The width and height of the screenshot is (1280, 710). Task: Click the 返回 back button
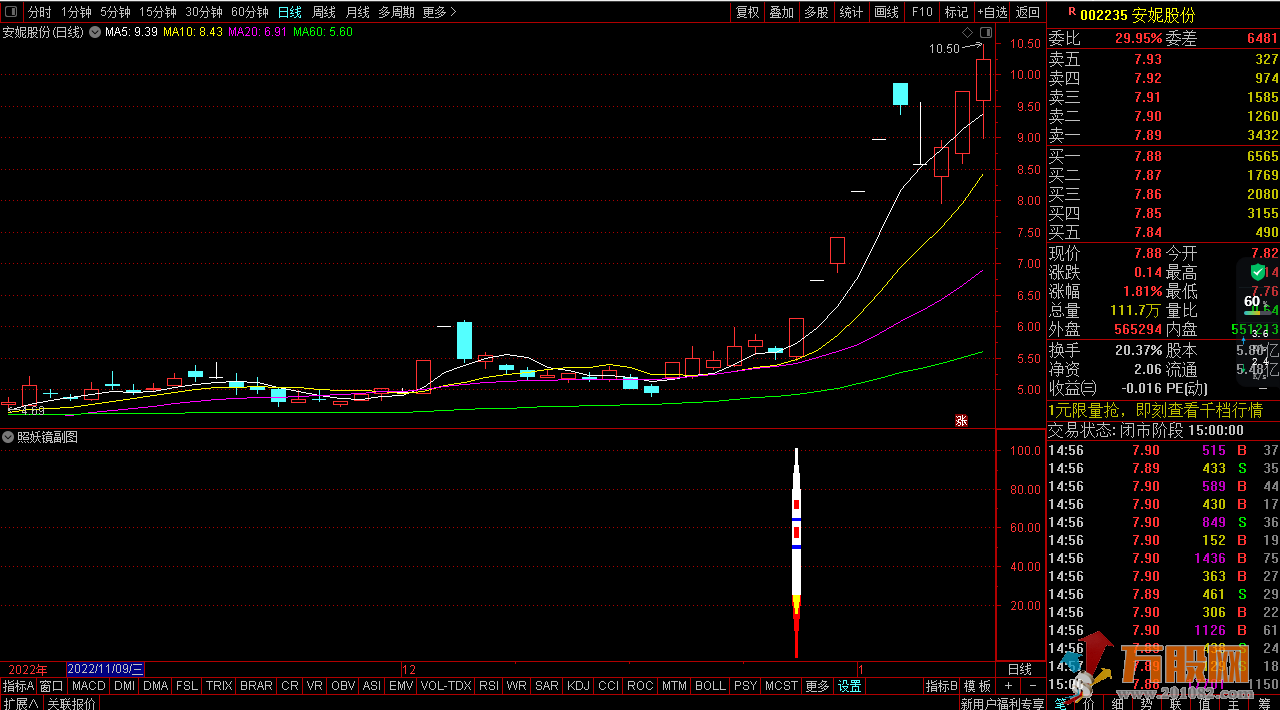(1028, 12)
